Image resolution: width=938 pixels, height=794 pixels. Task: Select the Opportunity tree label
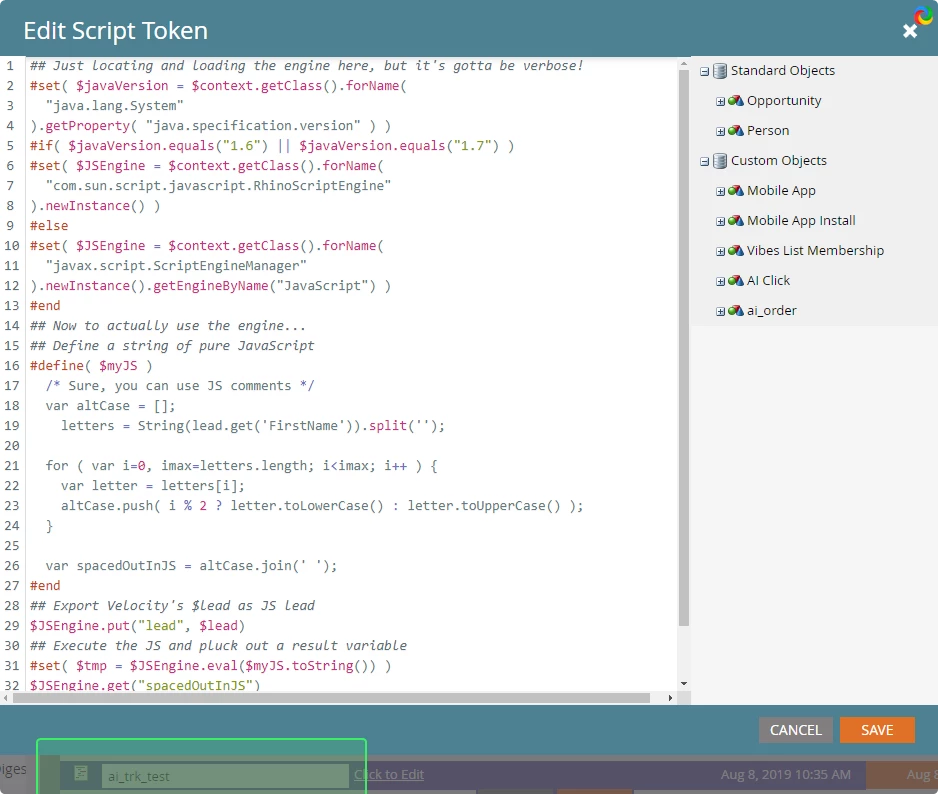[x=784, y=101]
